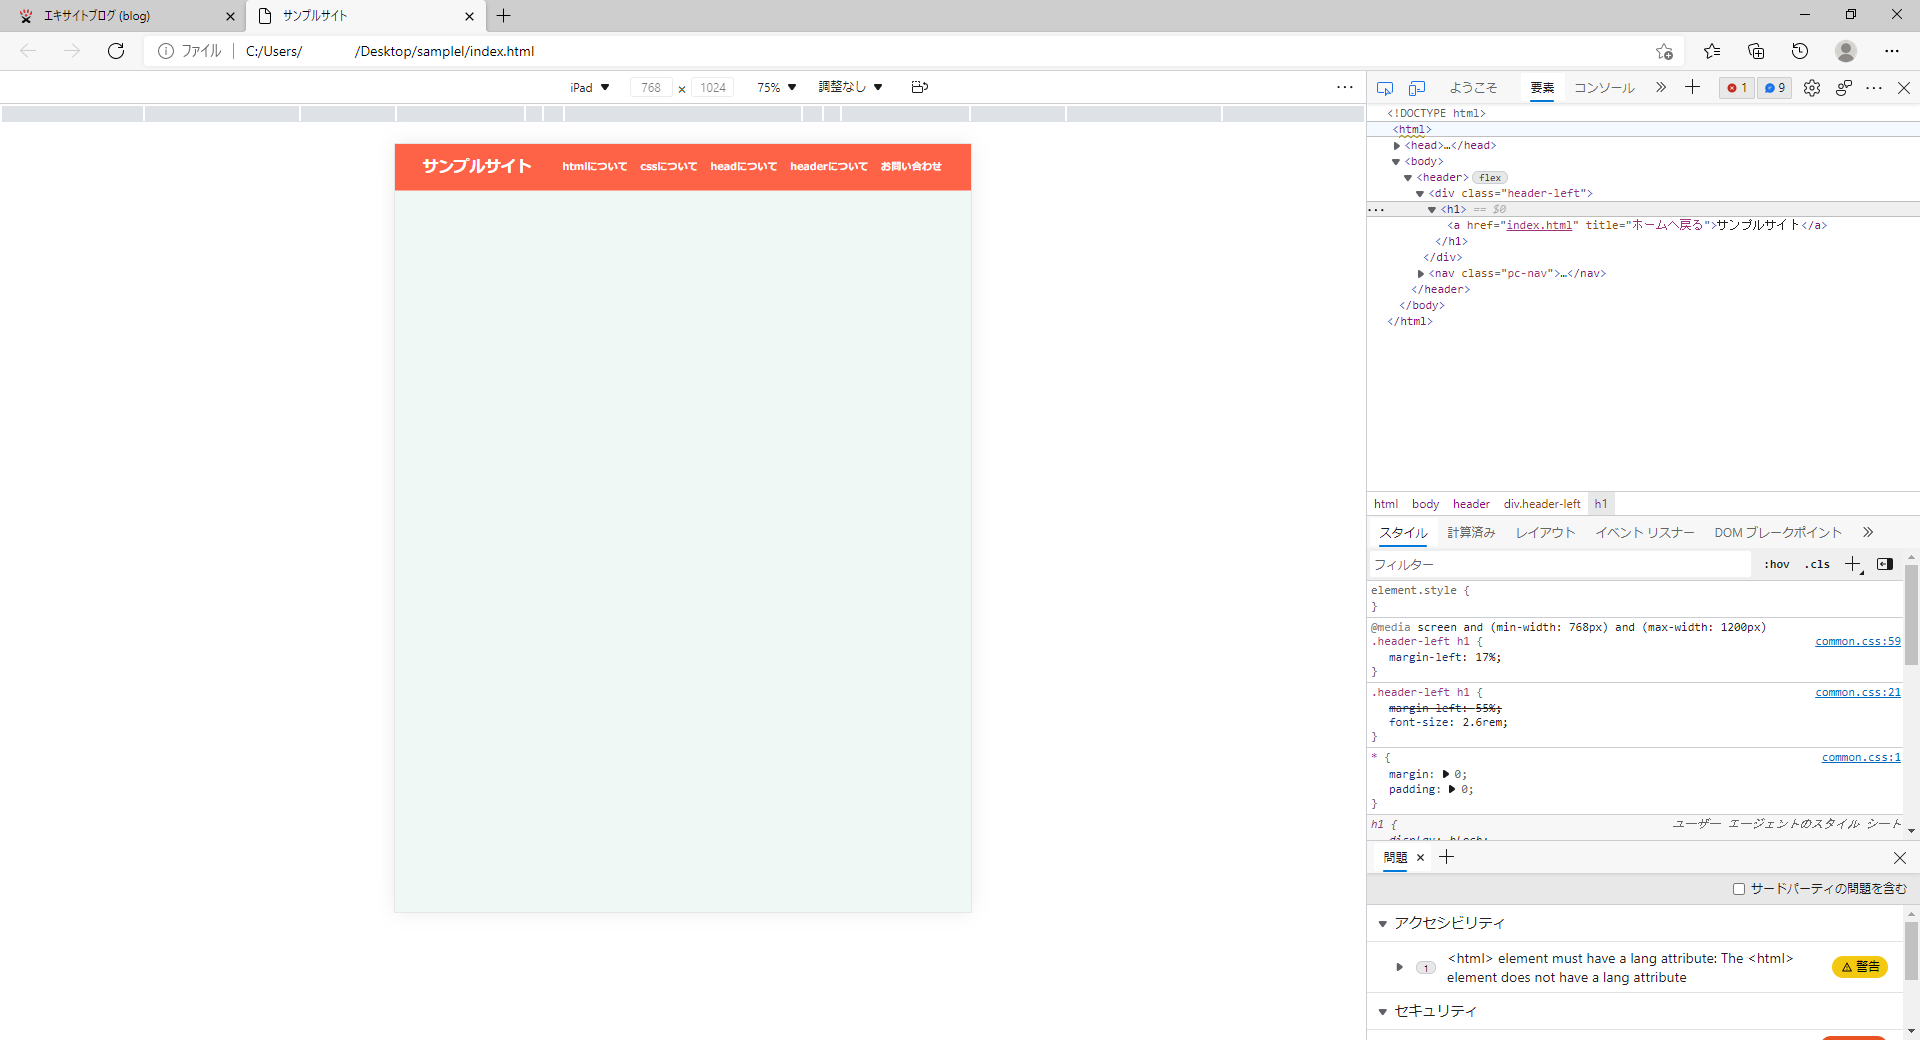Open the red error count badge
1920x1040 pixels.
click(1737, 88)
